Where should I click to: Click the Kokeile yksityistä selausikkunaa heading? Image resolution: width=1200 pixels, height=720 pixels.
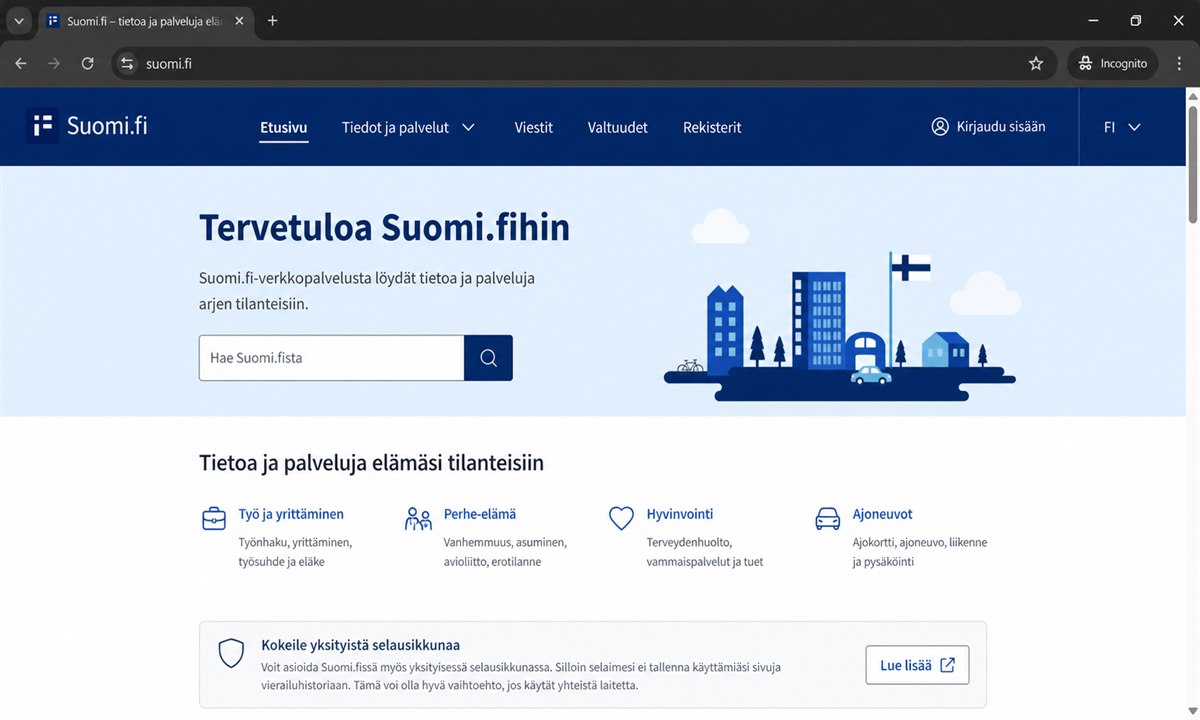[361, 645]
